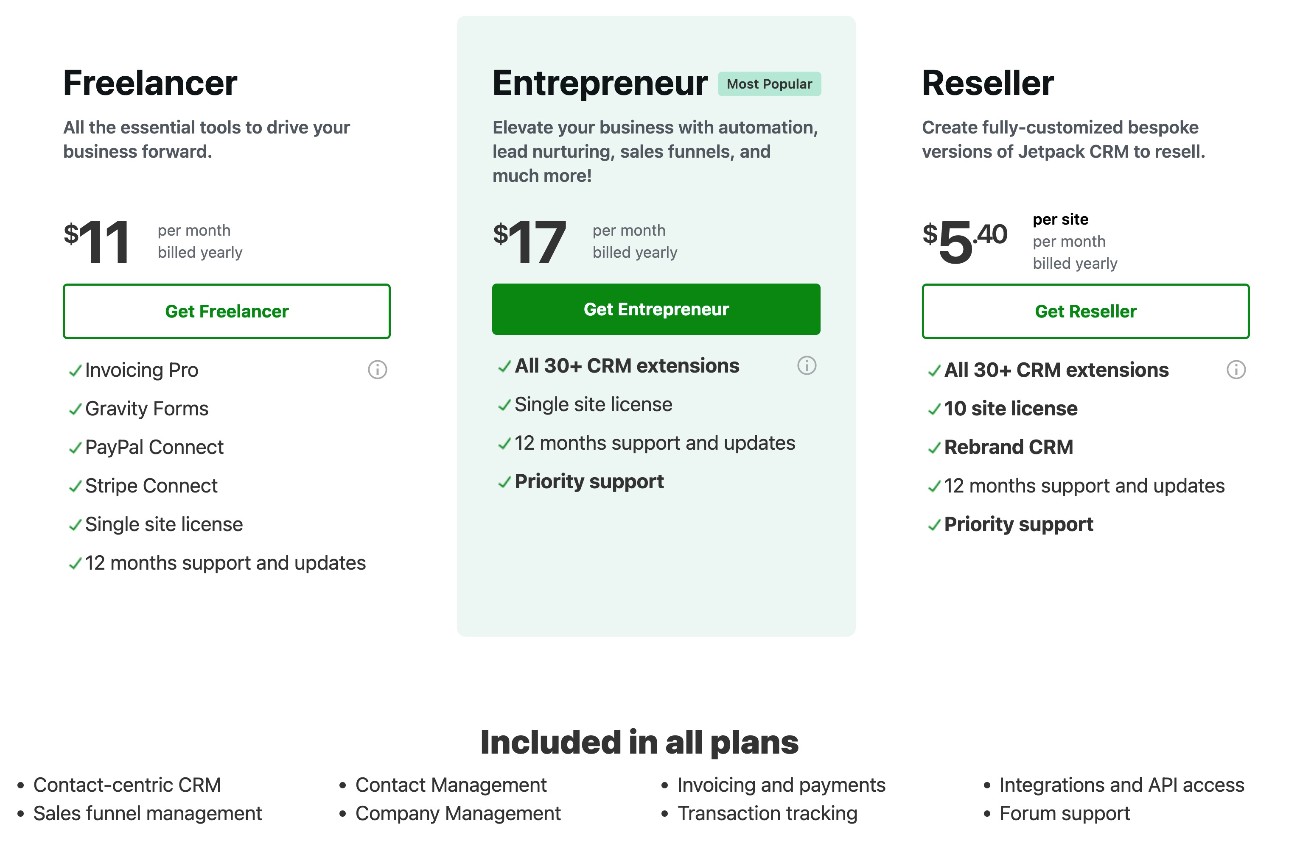The width and height of the screenshot is (1300, 846).
Task: Click the info icon on the Reseller plan
Action: (x=1236, y=370)
